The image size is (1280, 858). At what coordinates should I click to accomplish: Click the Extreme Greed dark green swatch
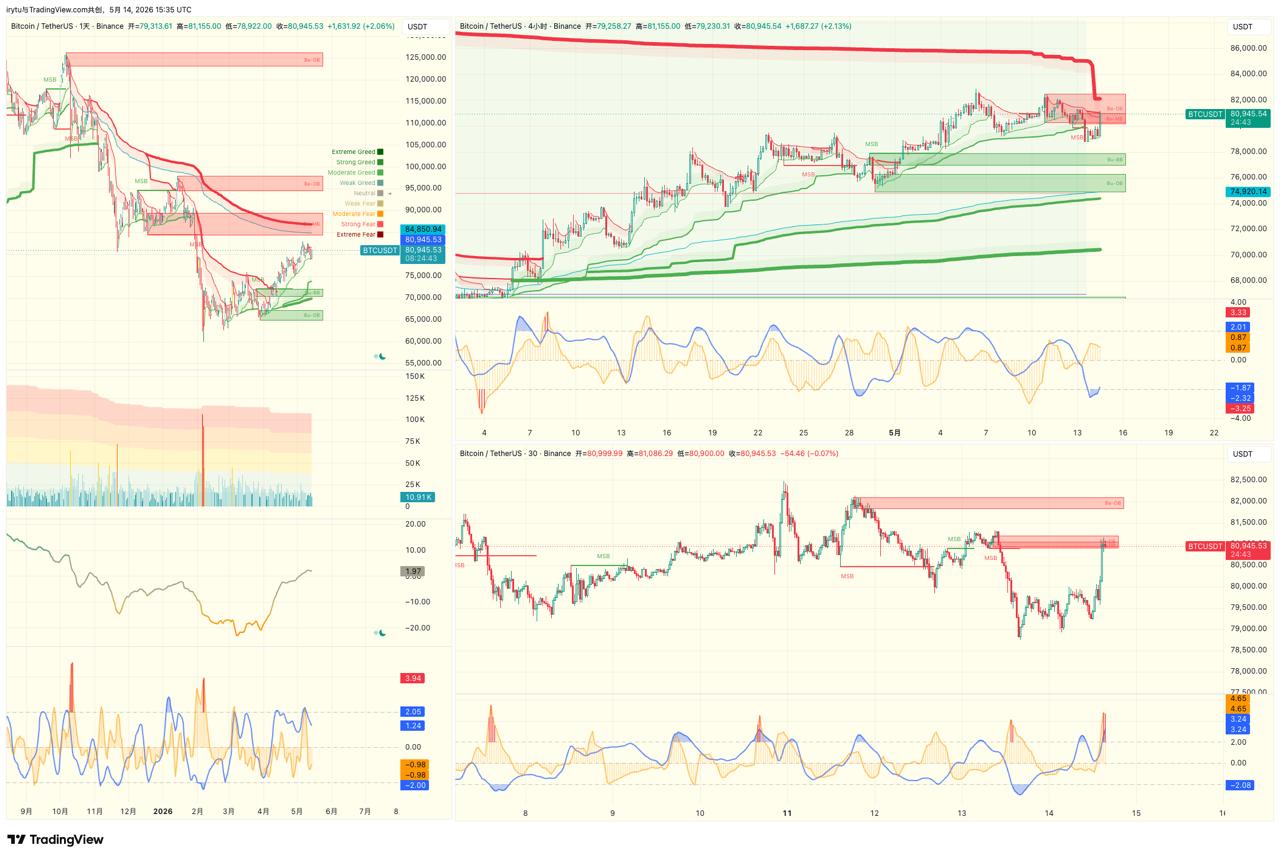(380, 152)
